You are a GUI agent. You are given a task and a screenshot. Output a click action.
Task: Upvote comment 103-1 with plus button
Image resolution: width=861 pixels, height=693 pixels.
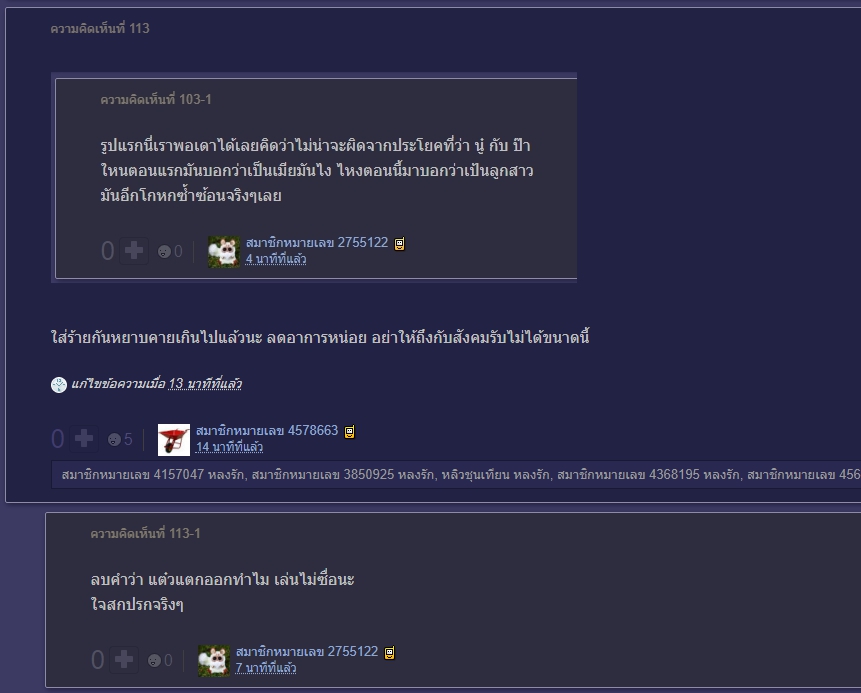134,251
